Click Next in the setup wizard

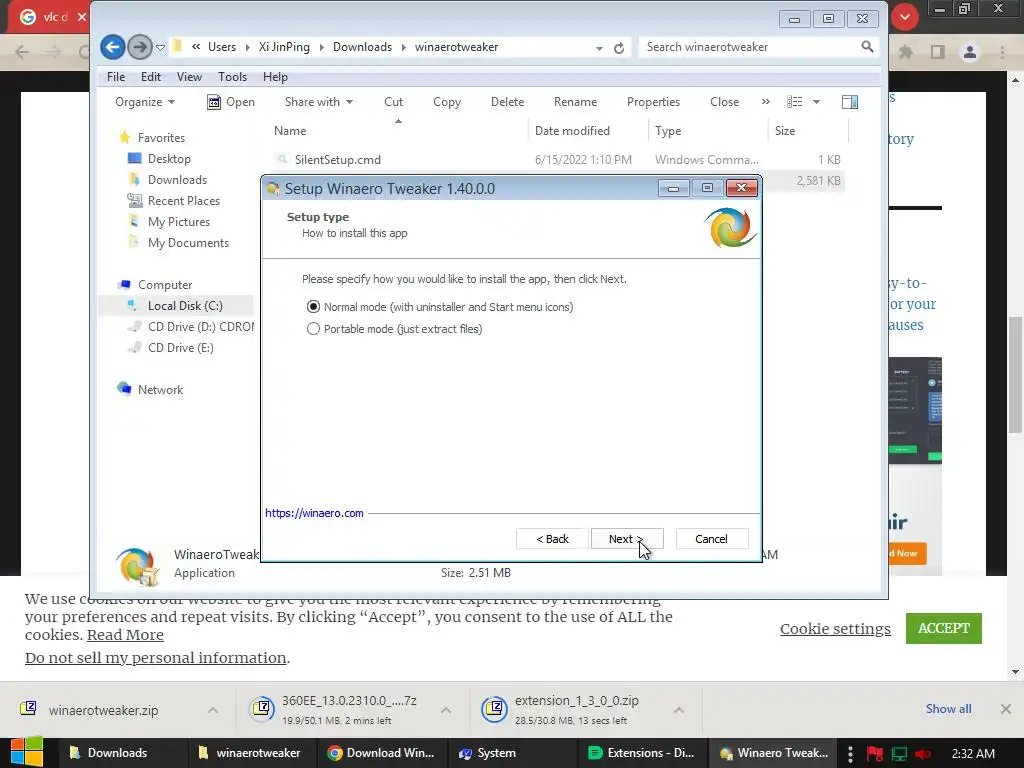(x=627, y=539)
